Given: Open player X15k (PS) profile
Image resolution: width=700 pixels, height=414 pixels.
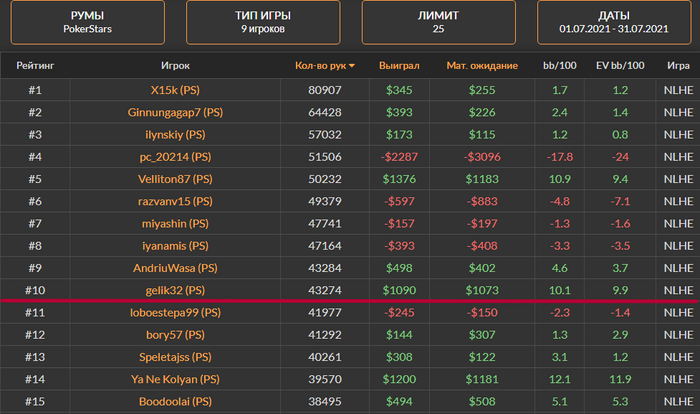Looking at the screenshot, I should tap(175, 90).
